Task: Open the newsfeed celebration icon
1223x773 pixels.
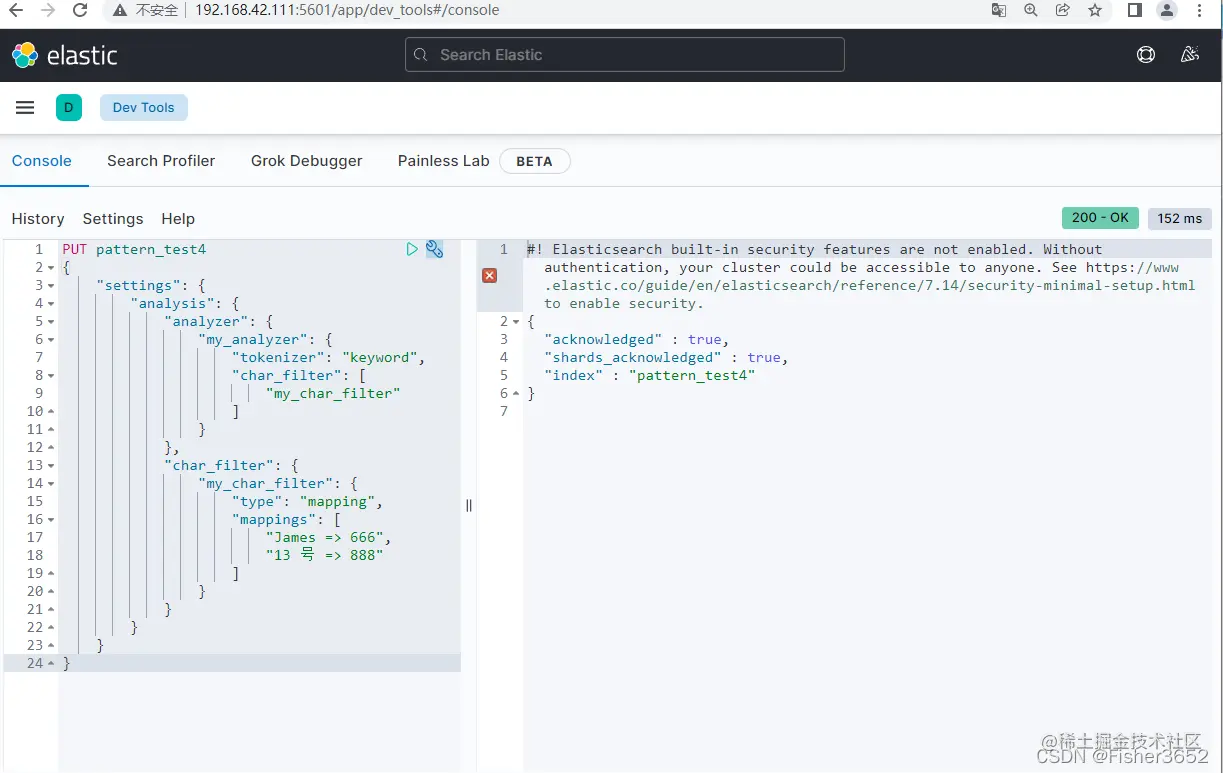Action: click(x=1190, y=55)
